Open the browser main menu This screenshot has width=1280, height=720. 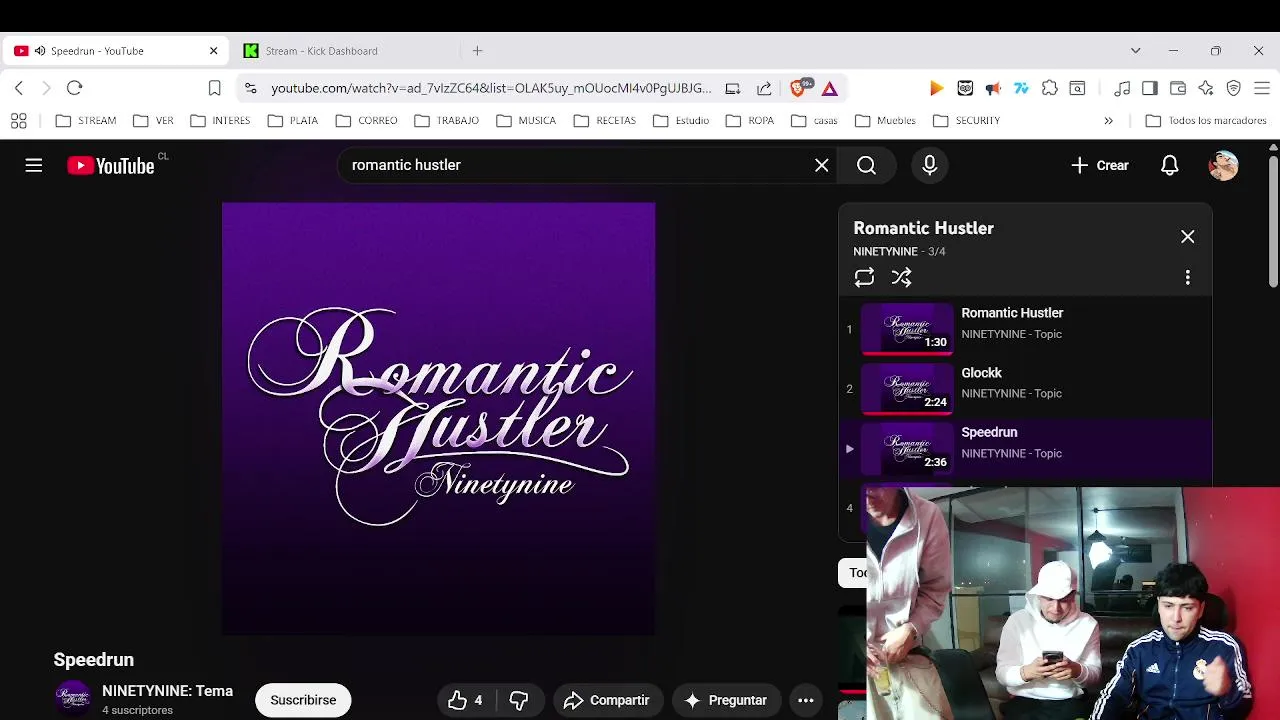click(x=1261, y=88)
